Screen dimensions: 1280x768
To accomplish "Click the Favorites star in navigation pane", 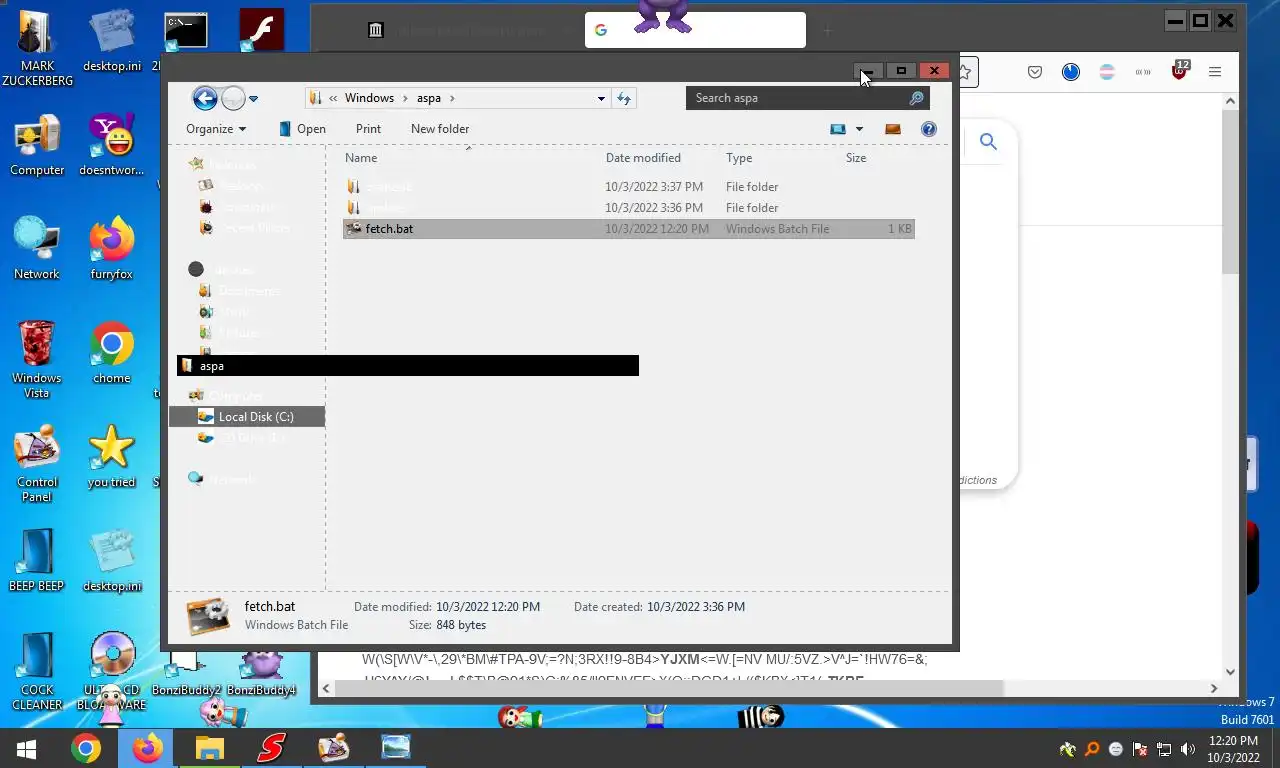I will coord(197,165).
